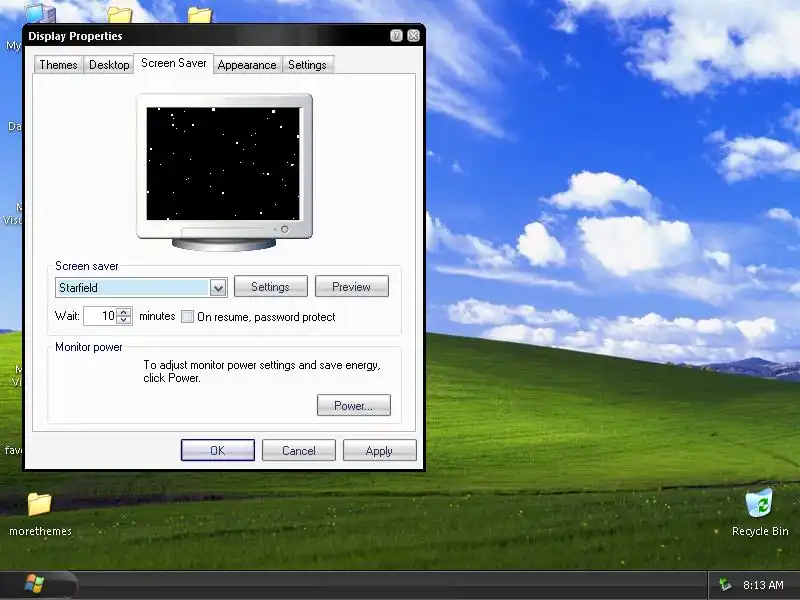The width and height of the screenshot is (800, 600).
Task: Decrease the Wait minutes spinner down arrow
Action: click(124, 320)
